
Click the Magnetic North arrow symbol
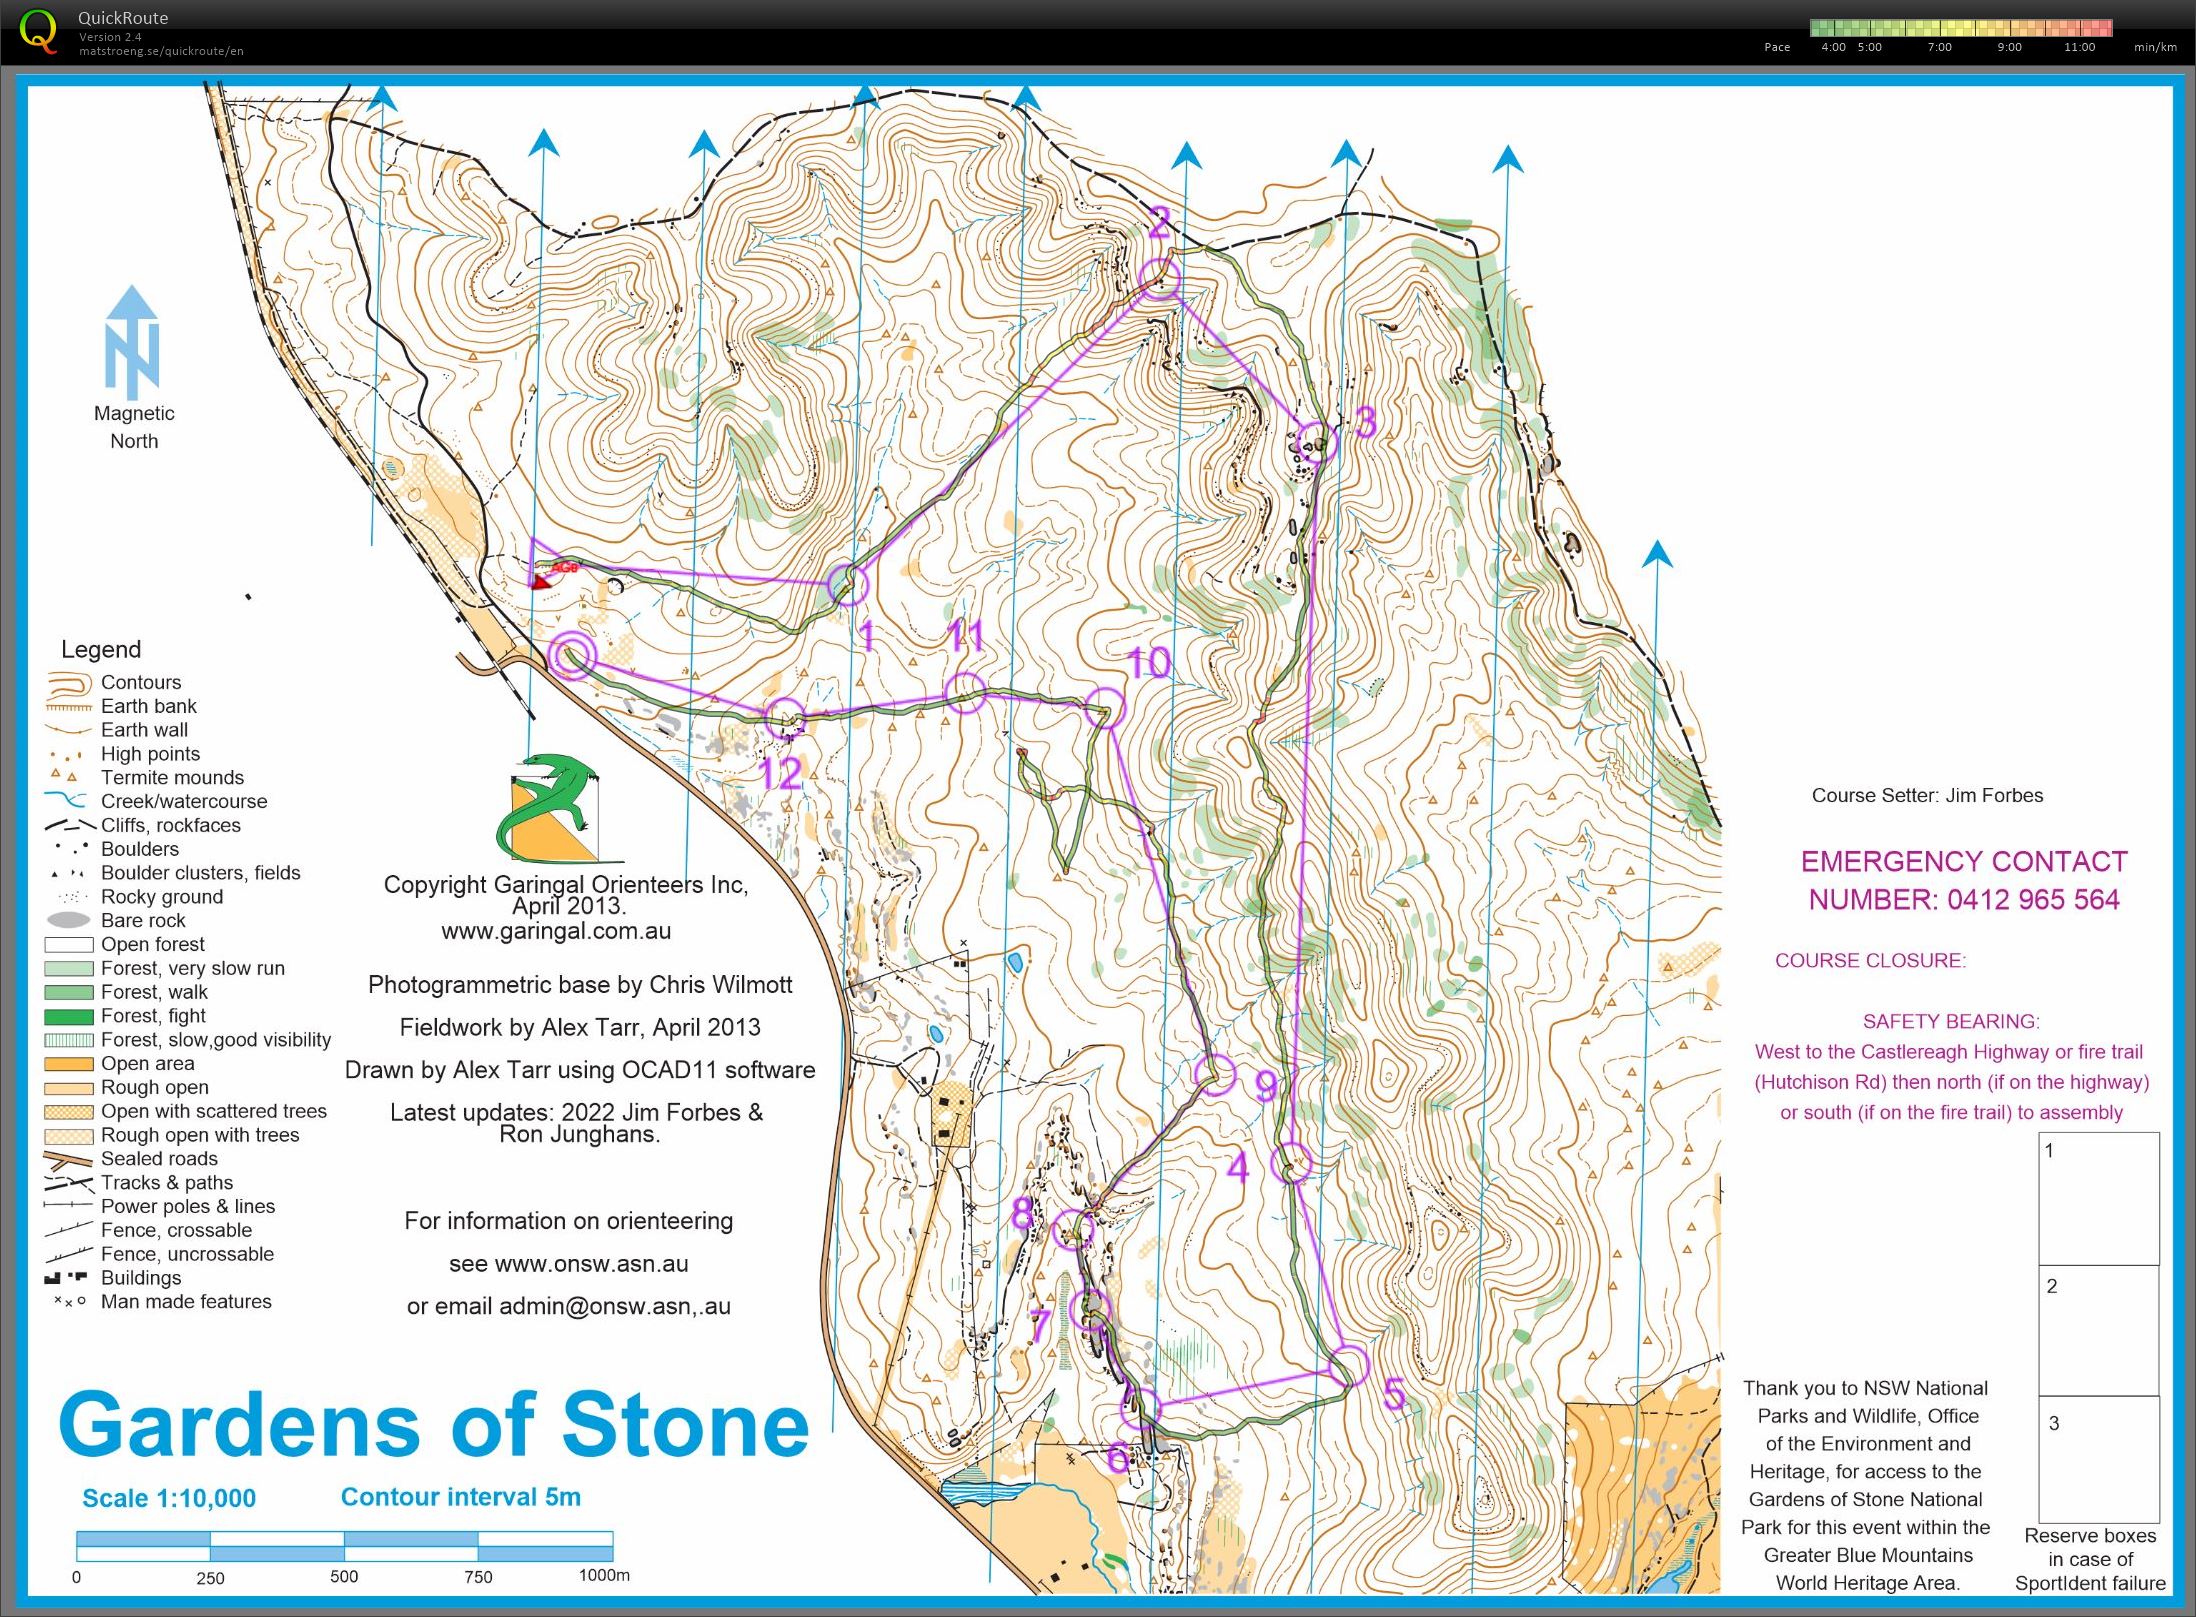132,343
